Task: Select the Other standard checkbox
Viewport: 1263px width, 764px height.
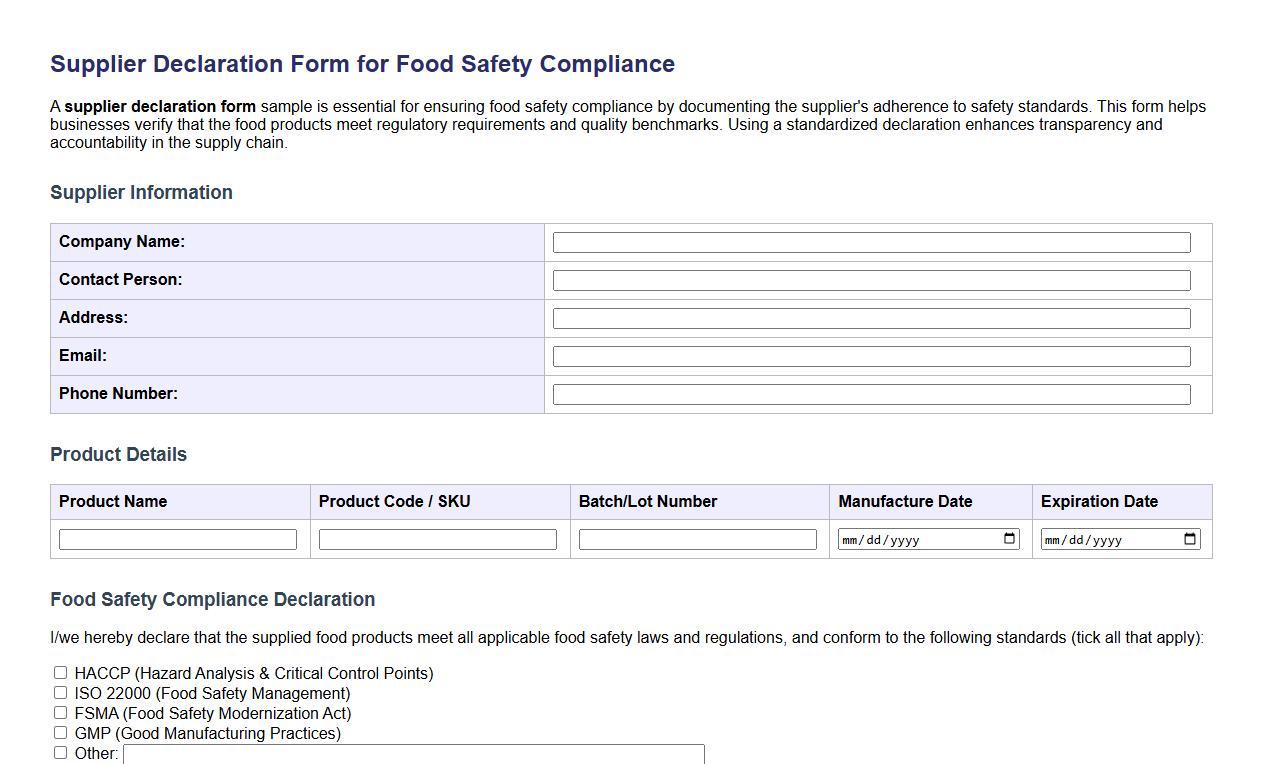Action: (60, 752)
